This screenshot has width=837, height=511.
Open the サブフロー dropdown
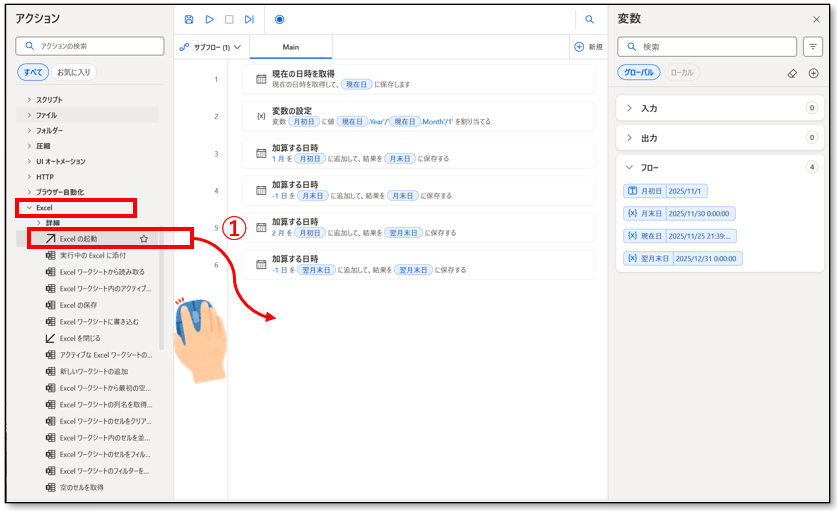click(209, 47)
